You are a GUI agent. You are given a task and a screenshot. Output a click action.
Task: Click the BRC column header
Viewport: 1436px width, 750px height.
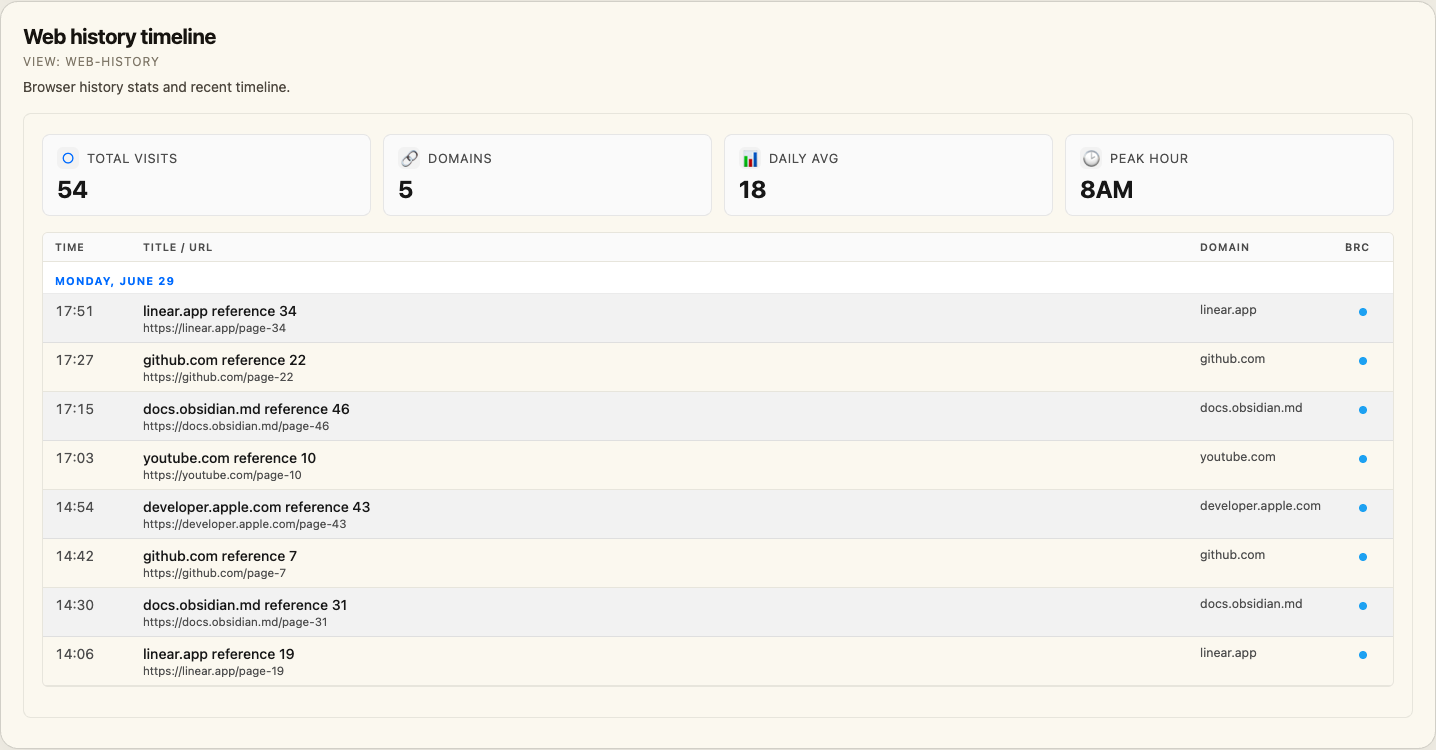1357,247
